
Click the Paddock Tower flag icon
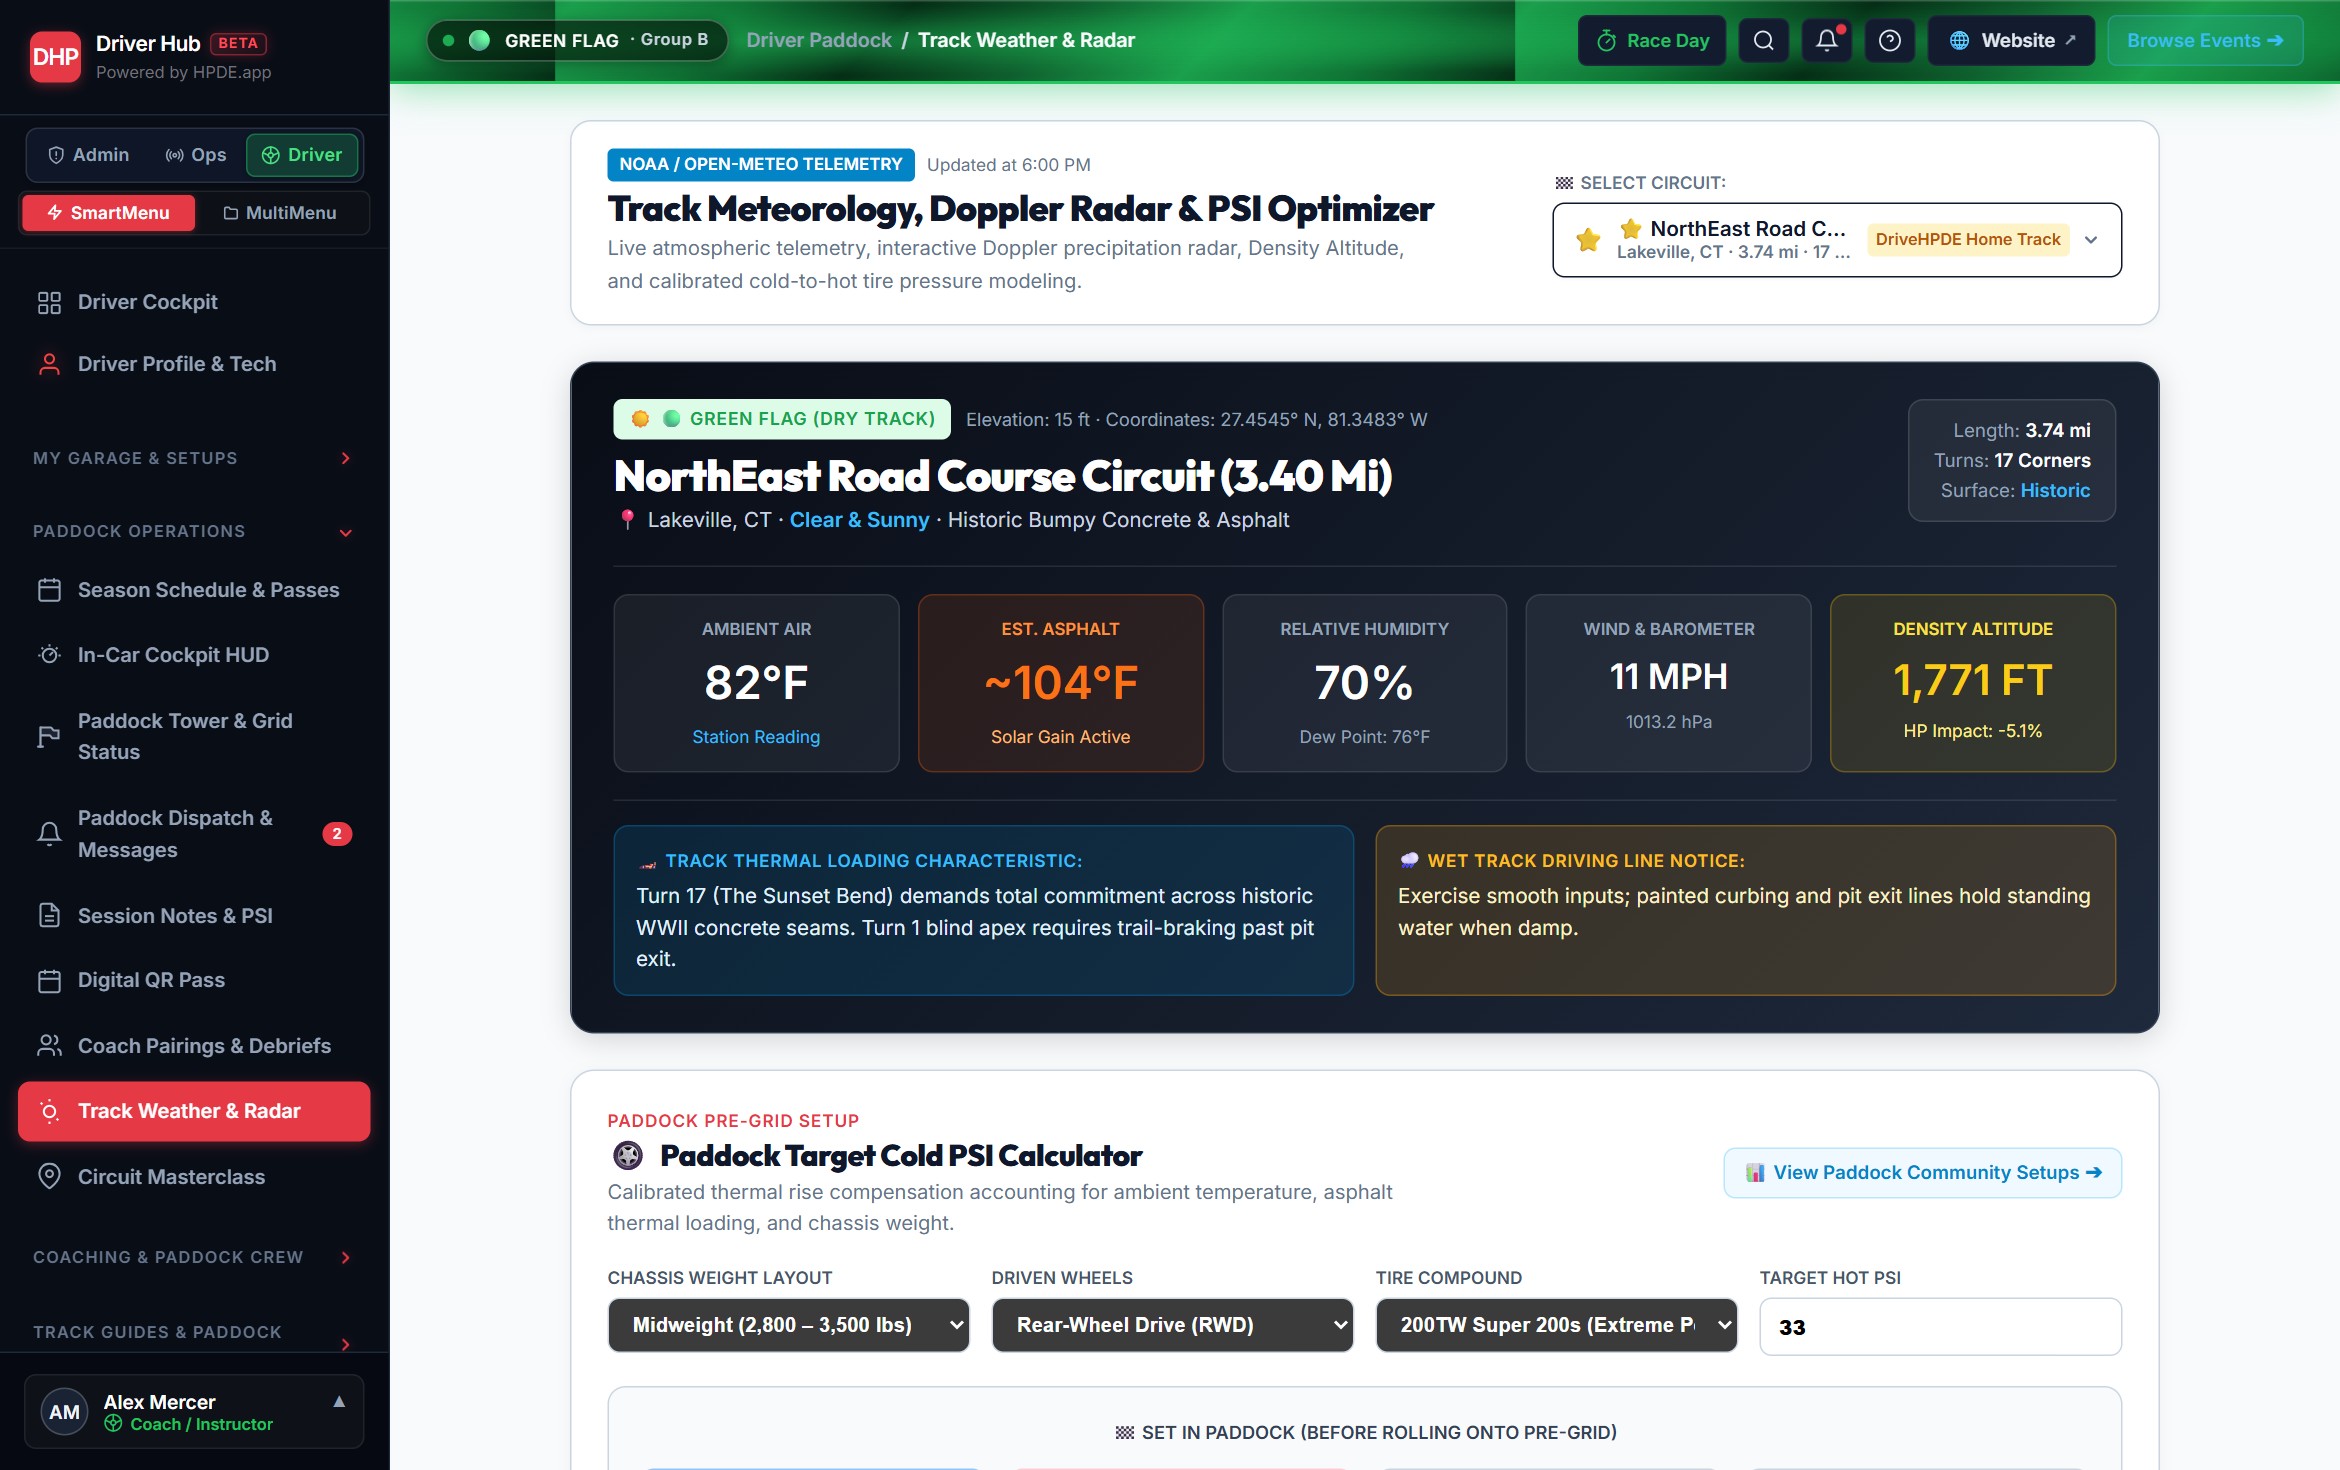pyautogui.click(x=49, y=737)
